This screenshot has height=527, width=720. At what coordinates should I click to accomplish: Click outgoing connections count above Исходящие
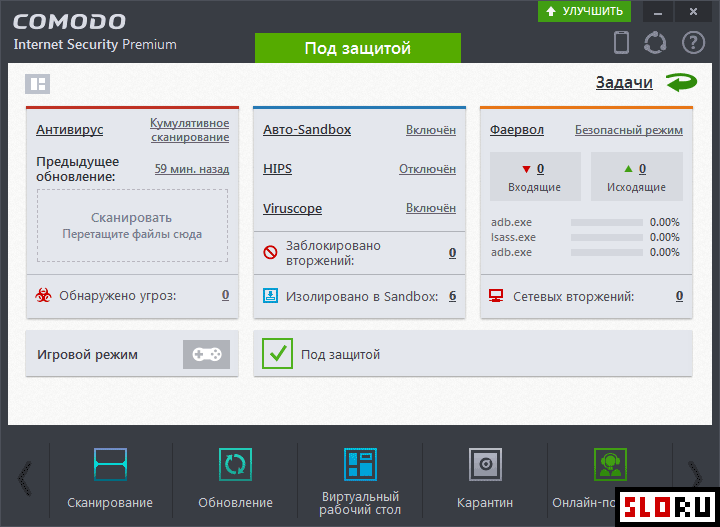coord(642,169)
